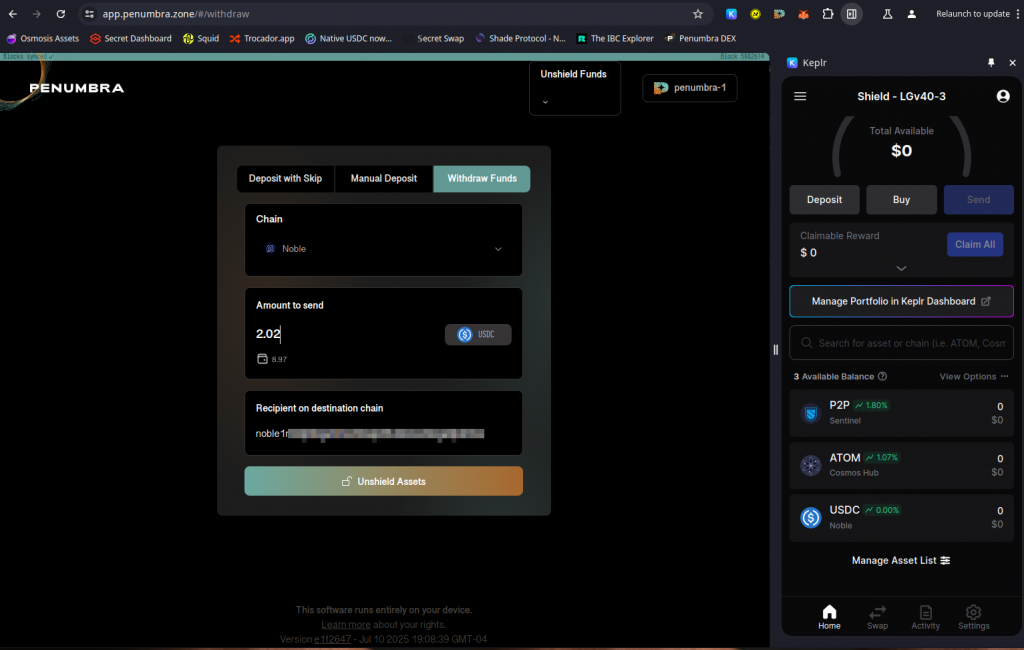Click the wallet balance 8.97 icon
Screen dimensions: 1024x650
click(x=263, y=359)
